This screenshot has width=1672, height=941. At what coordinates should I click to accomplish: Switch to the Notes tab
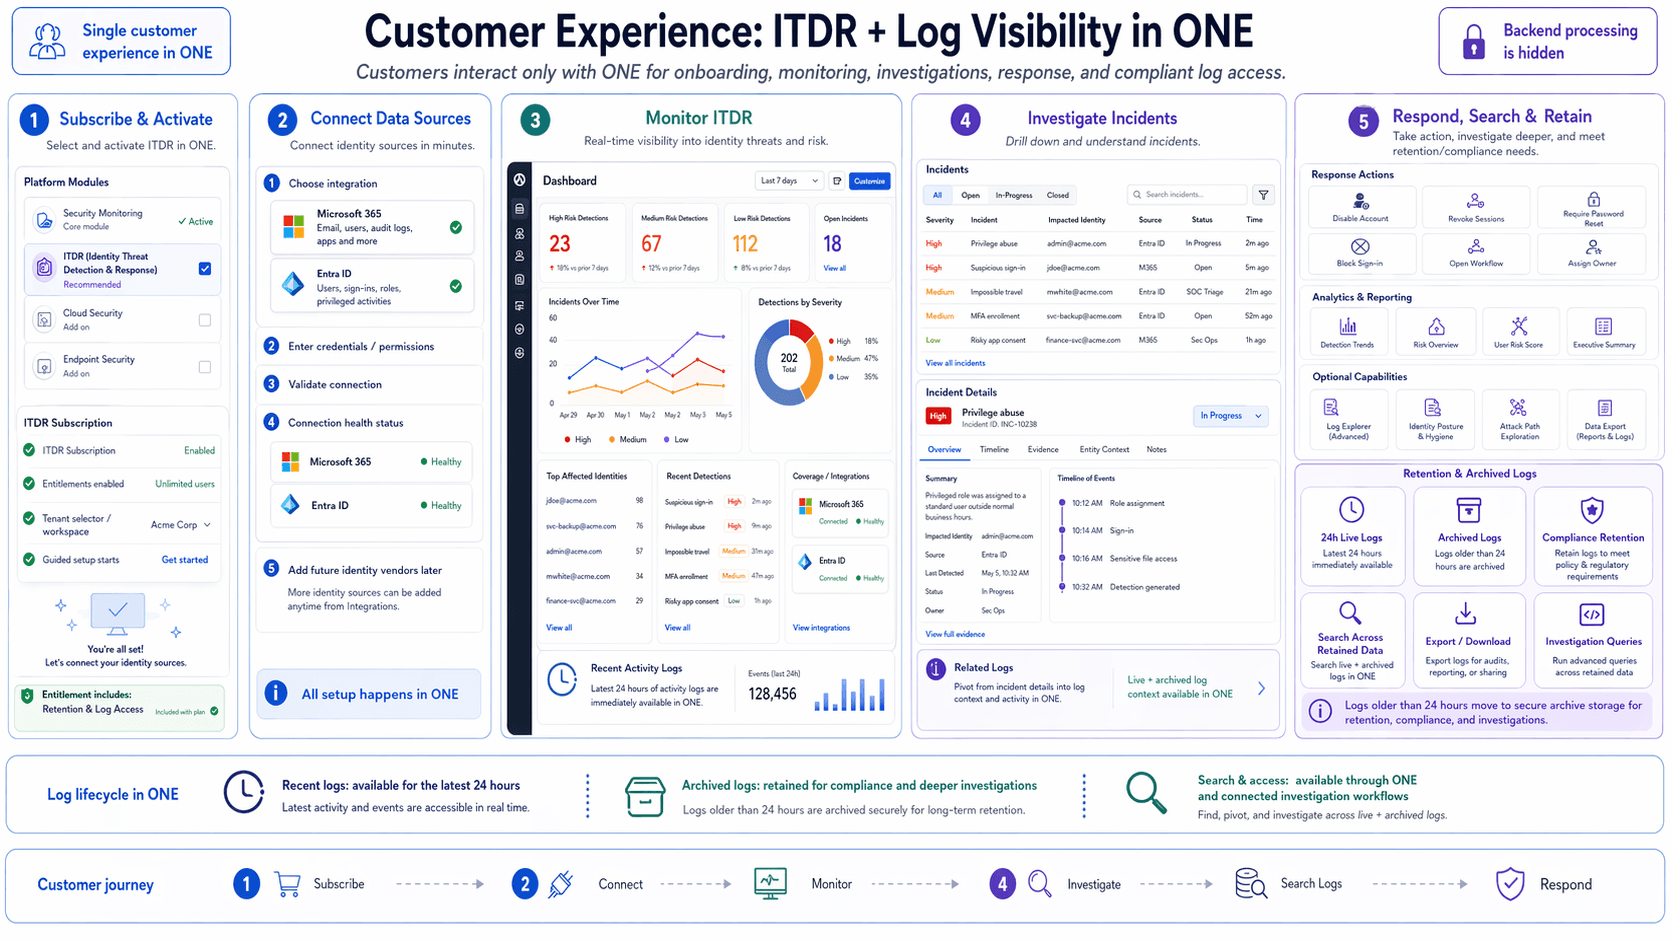(x=1156, y=450)
